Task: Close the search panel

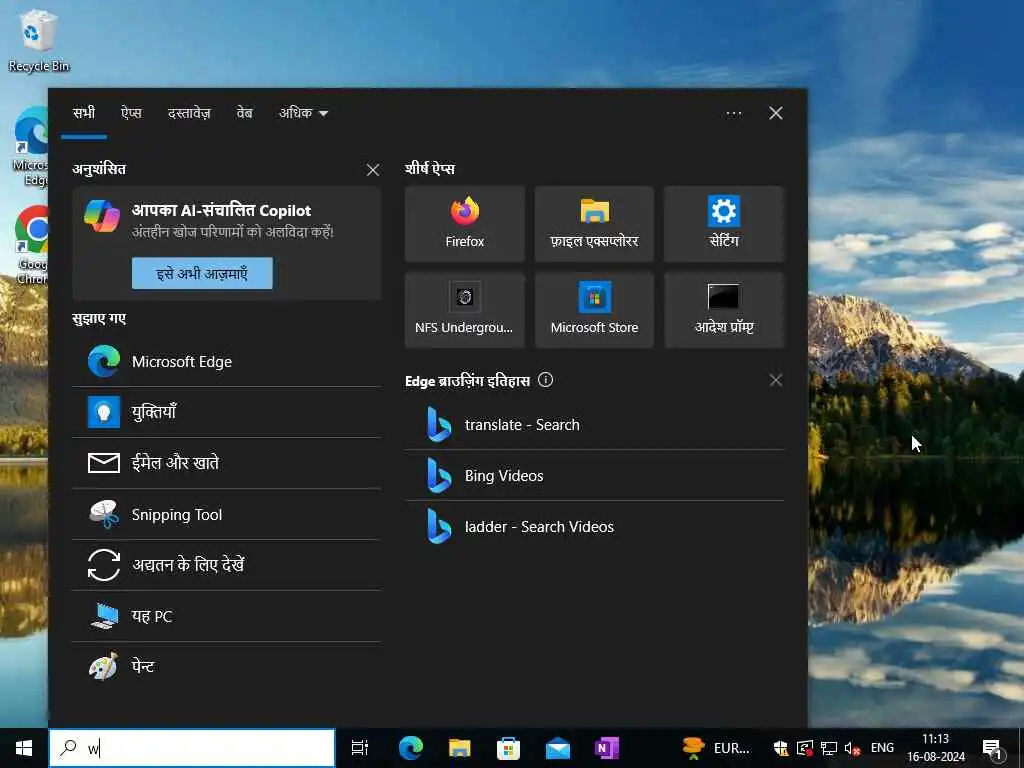Action: tap(776, 114)
